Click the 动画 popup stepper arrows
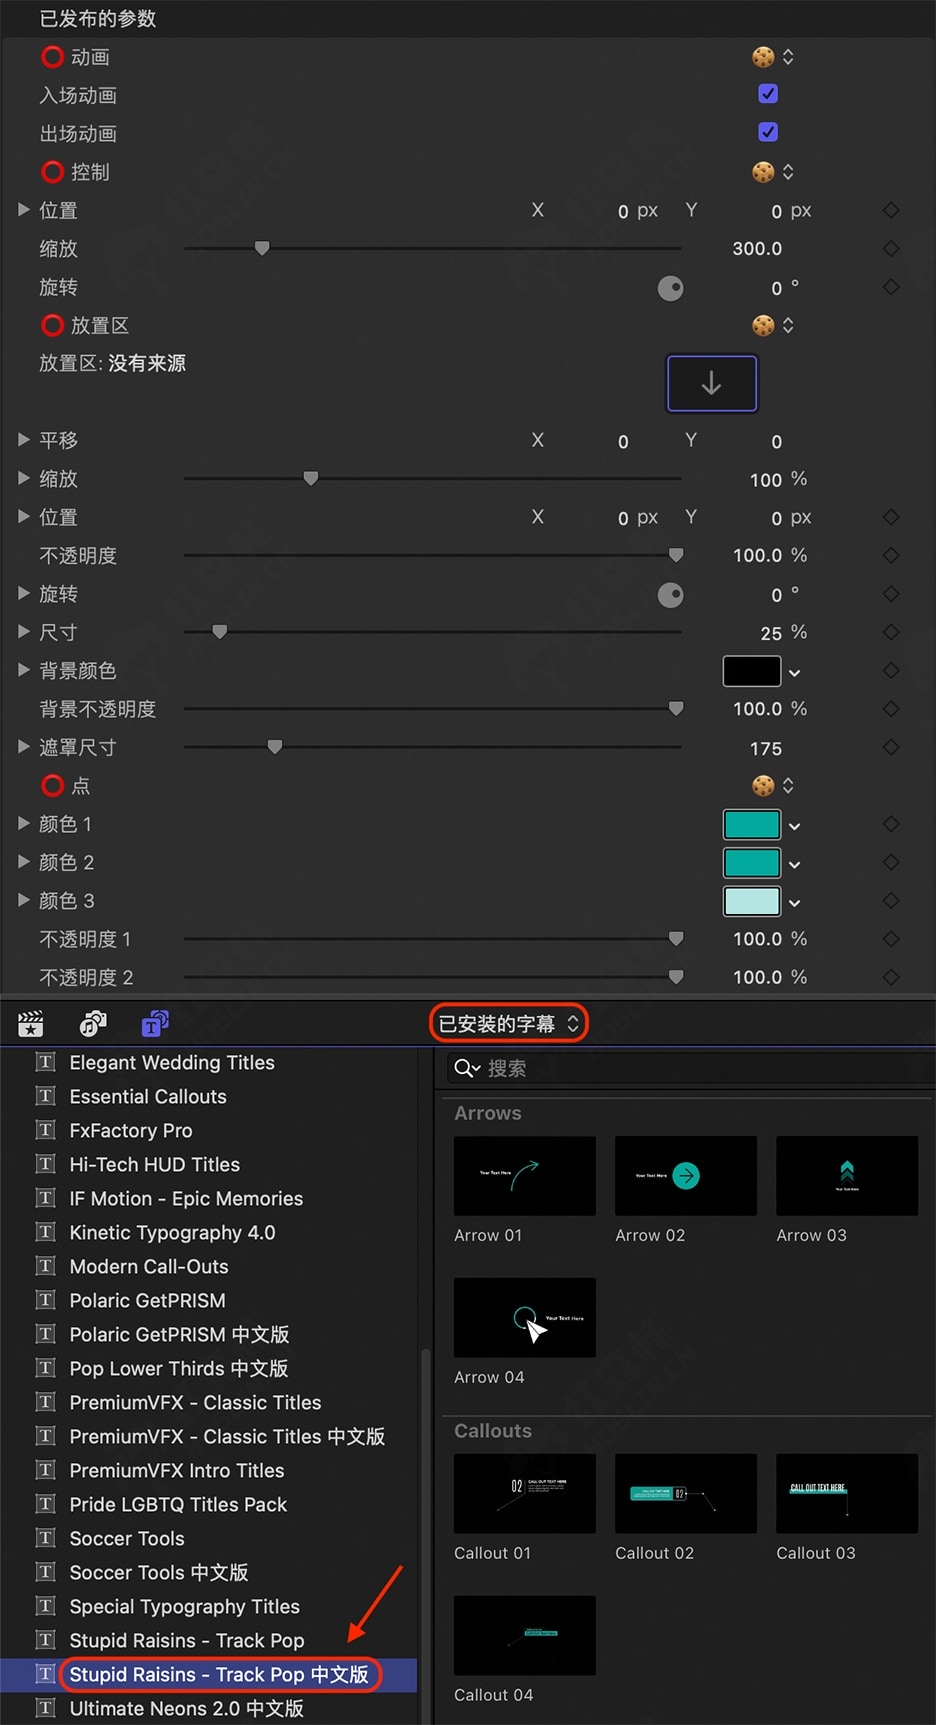 pyautogui.click(x=788, y=57)
